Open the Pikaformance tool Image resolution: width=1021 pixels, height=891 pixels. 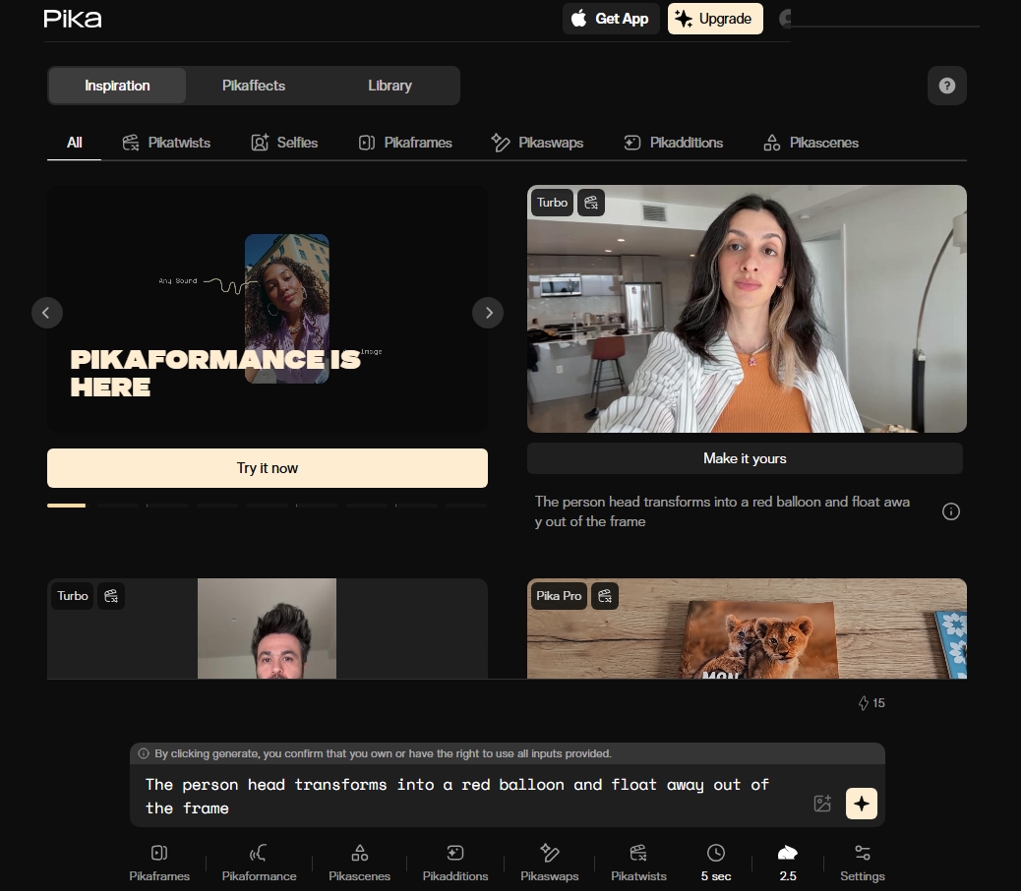point(259,863)
